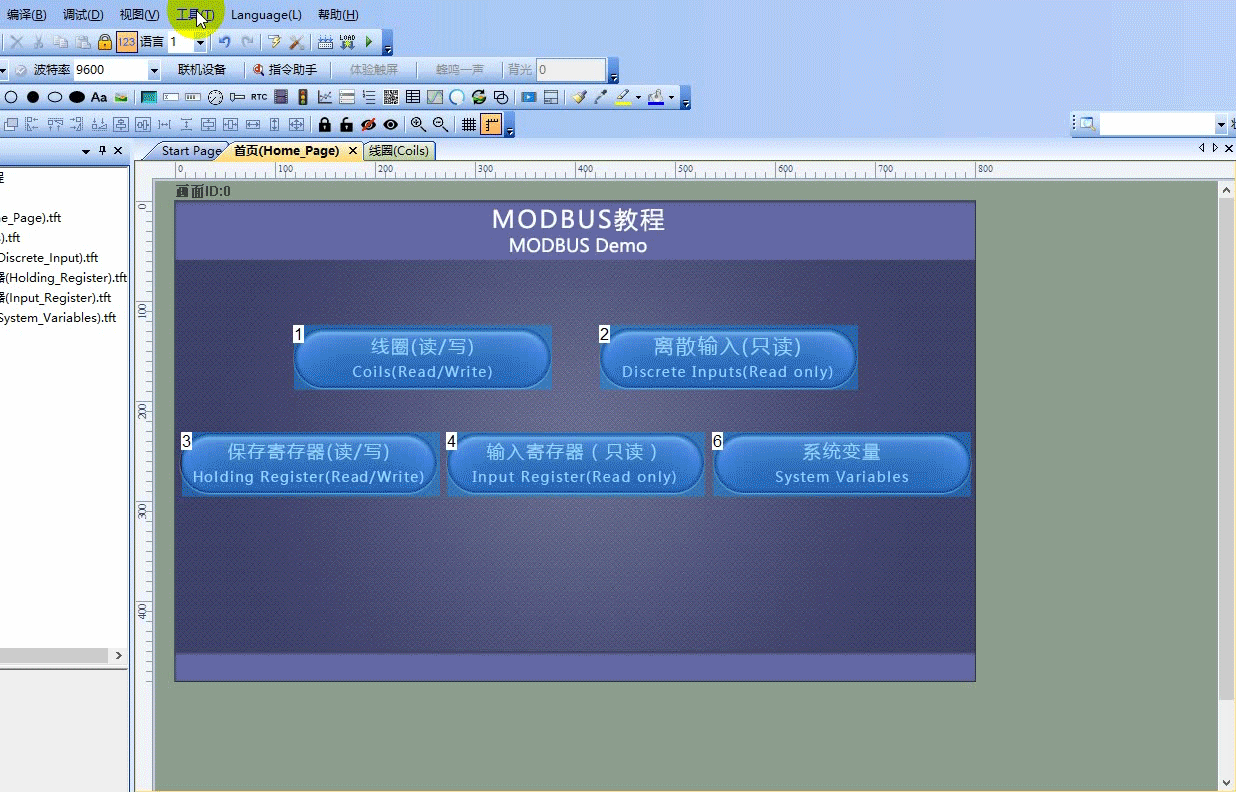Select the Aa text tool
The height and width of the screenshot is (792, 1236).
99,97
